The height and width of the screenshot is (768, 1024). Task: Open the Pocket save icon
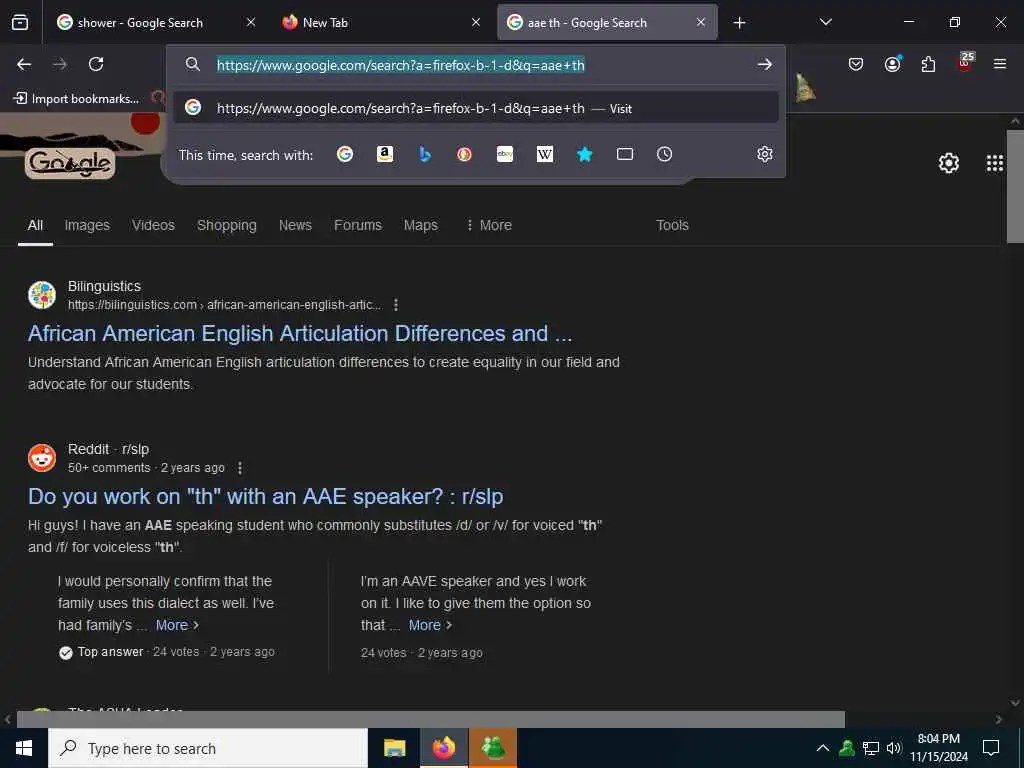pyautogui.click(x=856, y=64)
